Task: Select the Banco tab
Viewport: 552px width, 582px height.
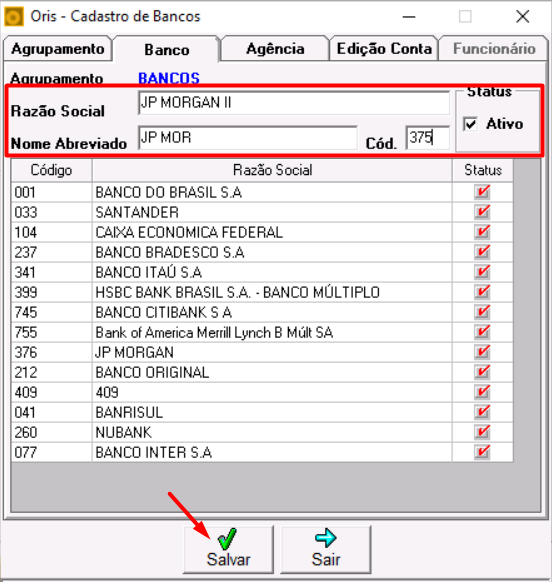Action: click(167, 49)
